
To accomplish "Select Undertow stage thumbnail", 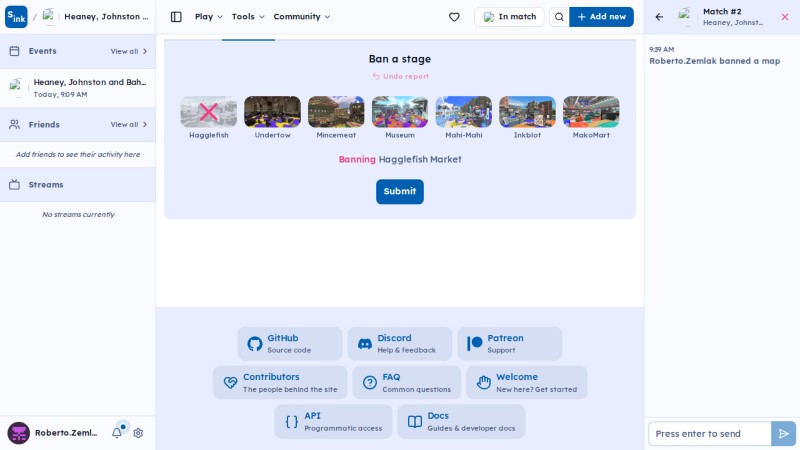I will point(272,112).
